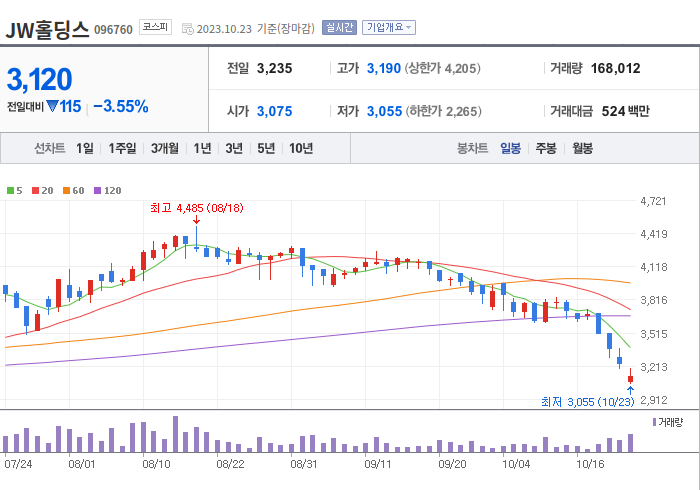Click the 08/18 candlestick with highest wick

(196, 241)
